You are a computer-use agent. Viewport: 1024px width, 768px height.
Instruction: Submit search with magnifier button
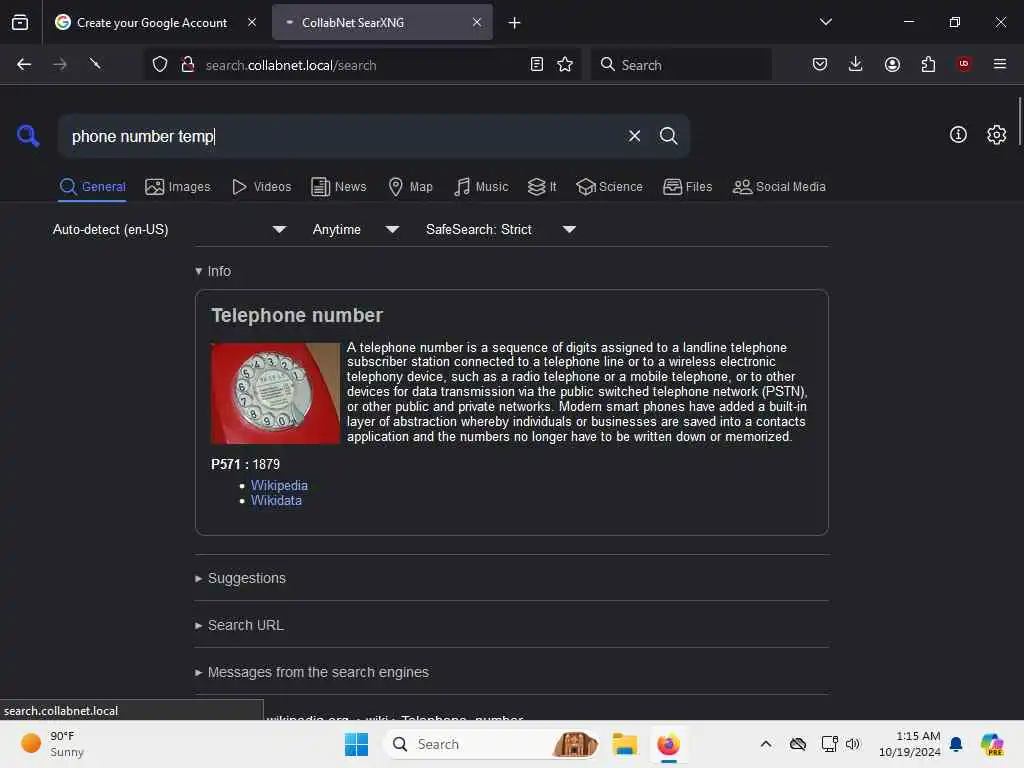[x=668, y=136]
